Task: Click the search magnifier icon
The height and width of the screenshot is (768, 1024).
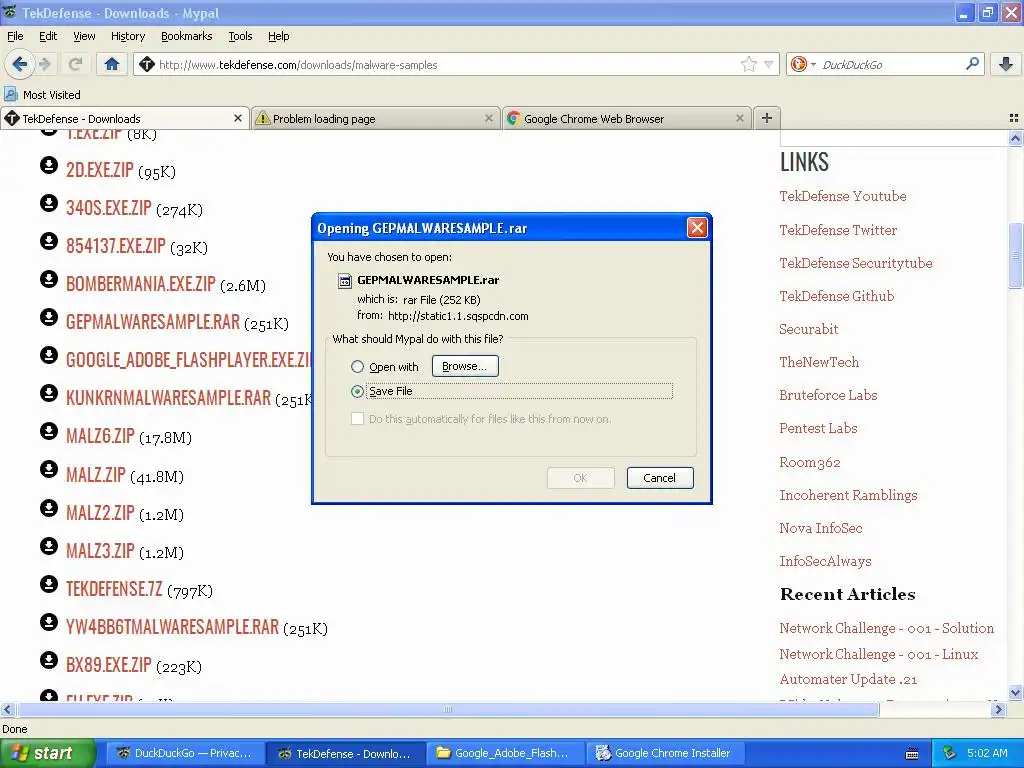Action: point(972,63)
